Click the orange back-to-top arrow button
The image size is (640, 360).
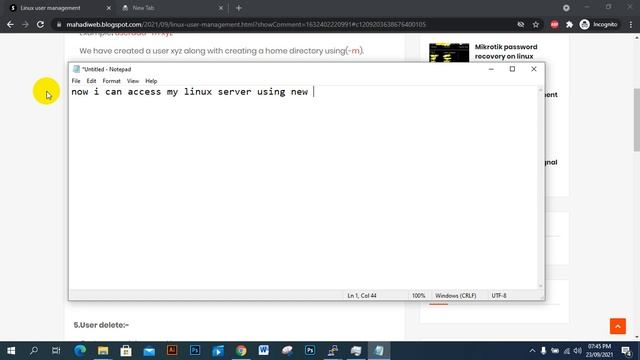click(x=618, y=327)
